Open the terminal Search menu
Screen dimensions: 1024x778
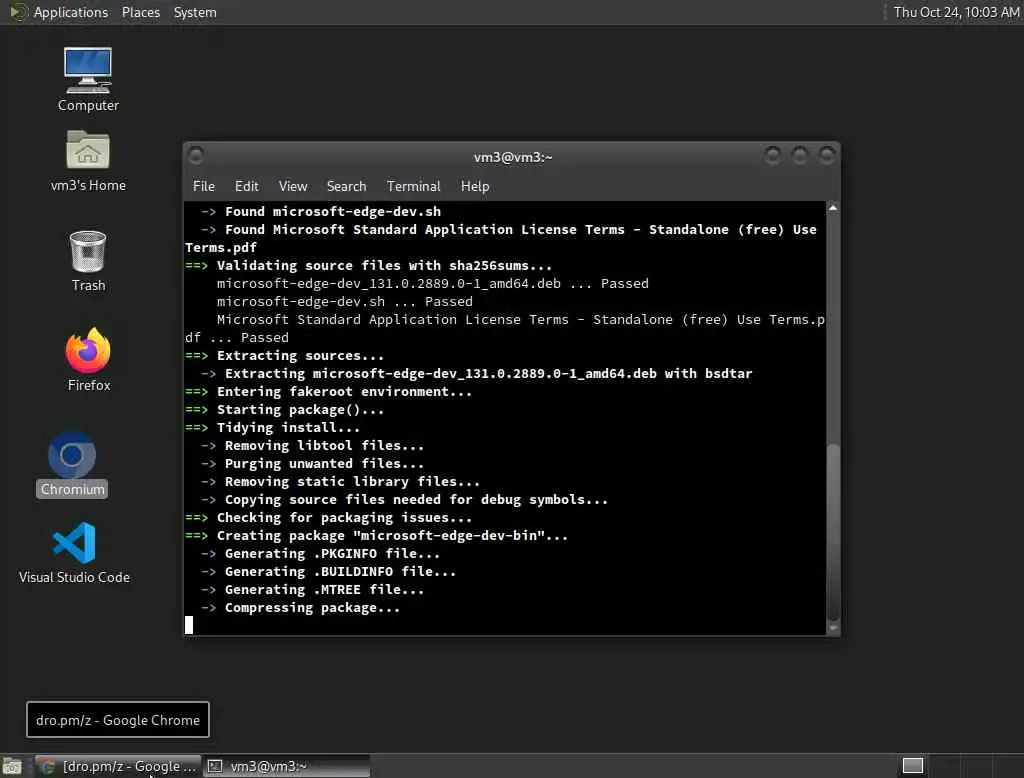pyautogui.click(x=346, y=186)
